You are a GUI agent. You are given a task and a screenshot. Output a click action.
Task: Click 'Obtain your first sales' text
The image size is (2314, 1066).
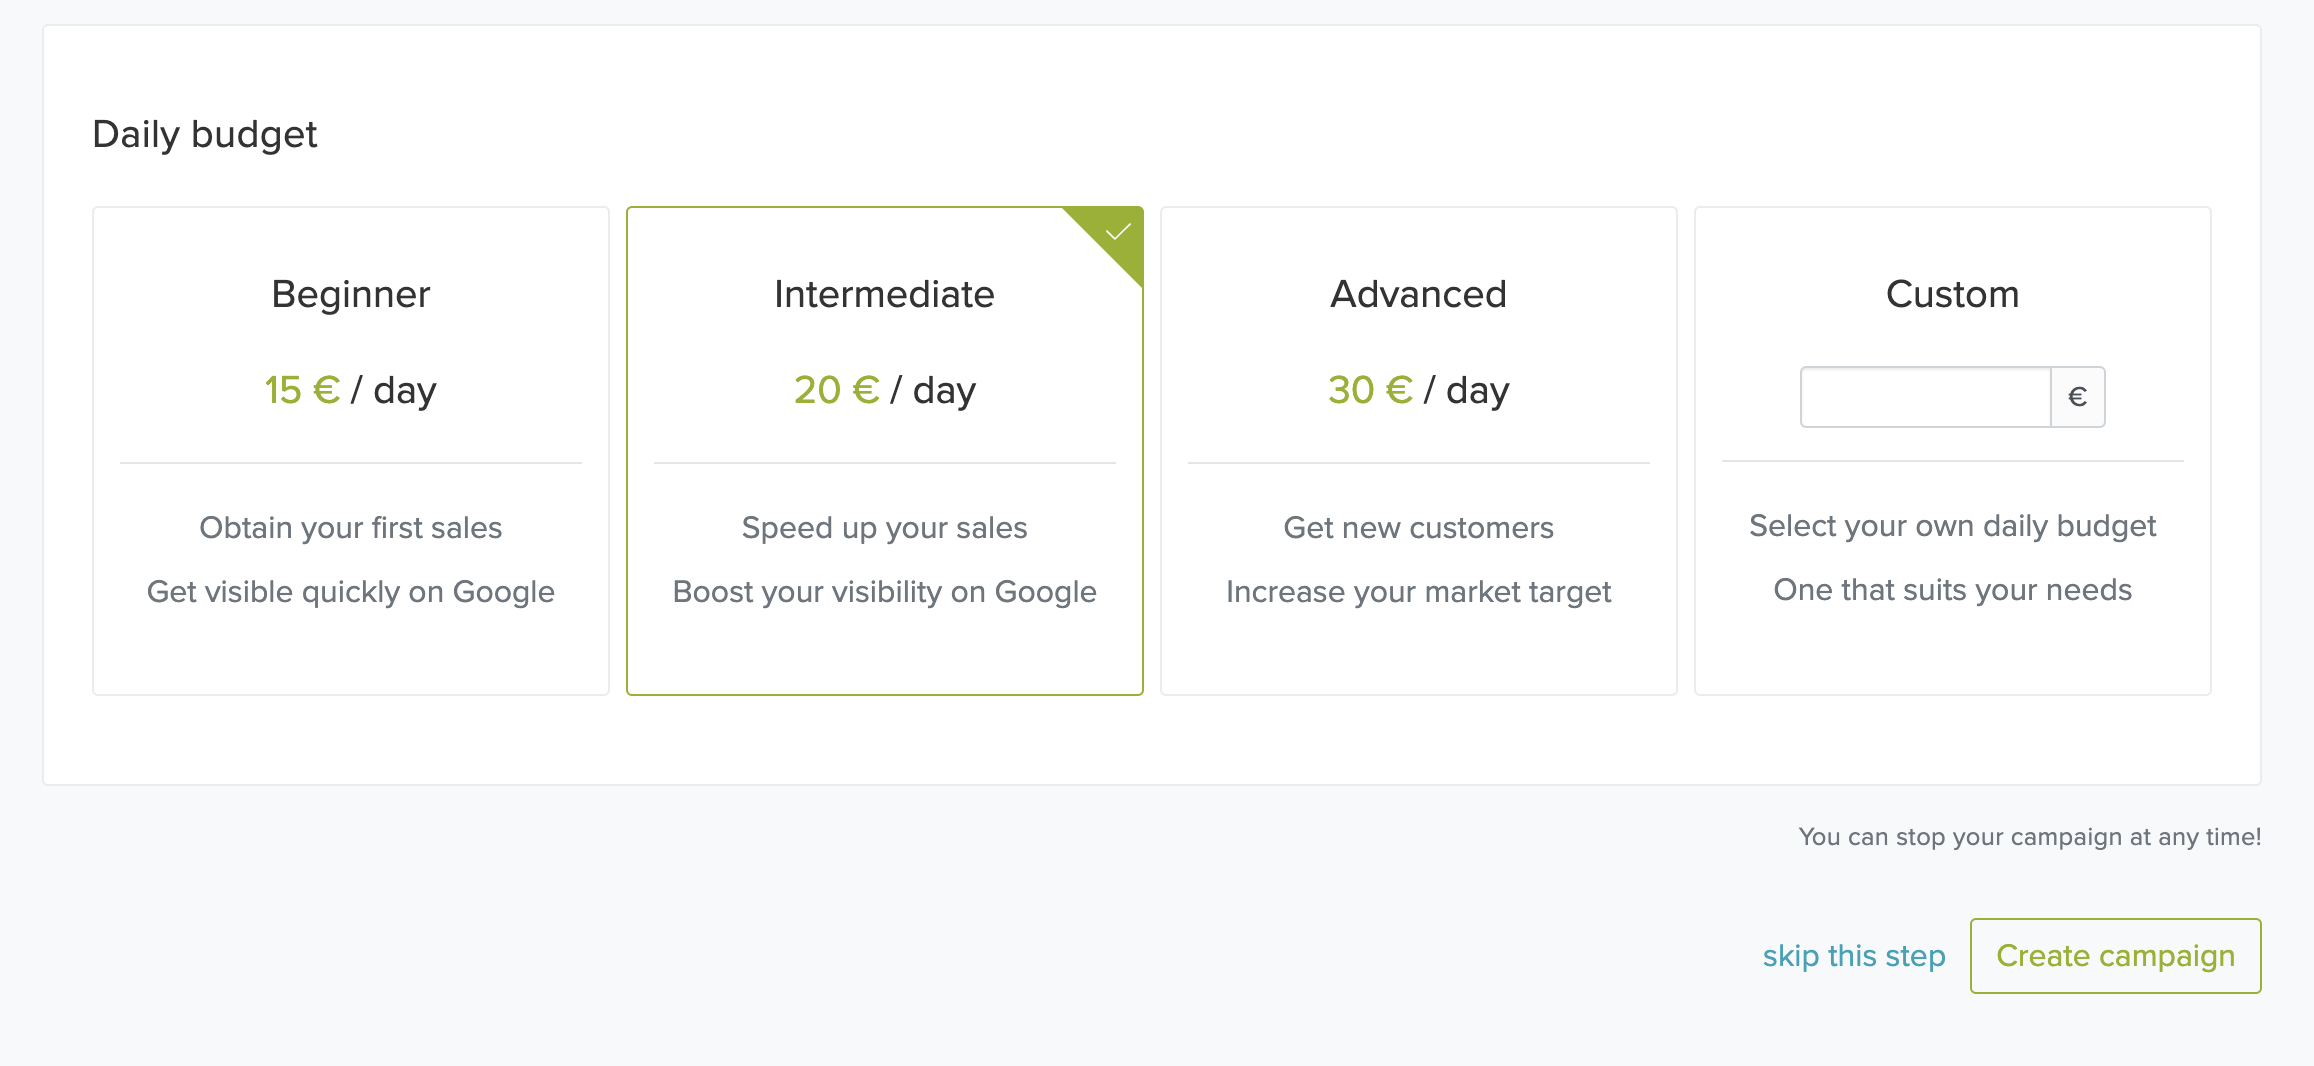351,528
